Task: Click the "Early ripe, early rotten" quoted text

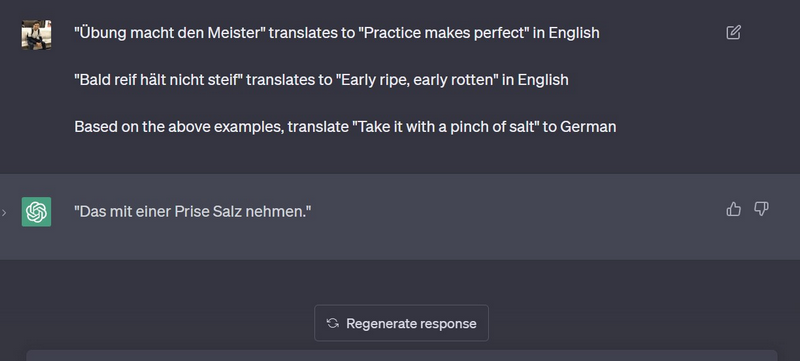Action: coord(417,80)
